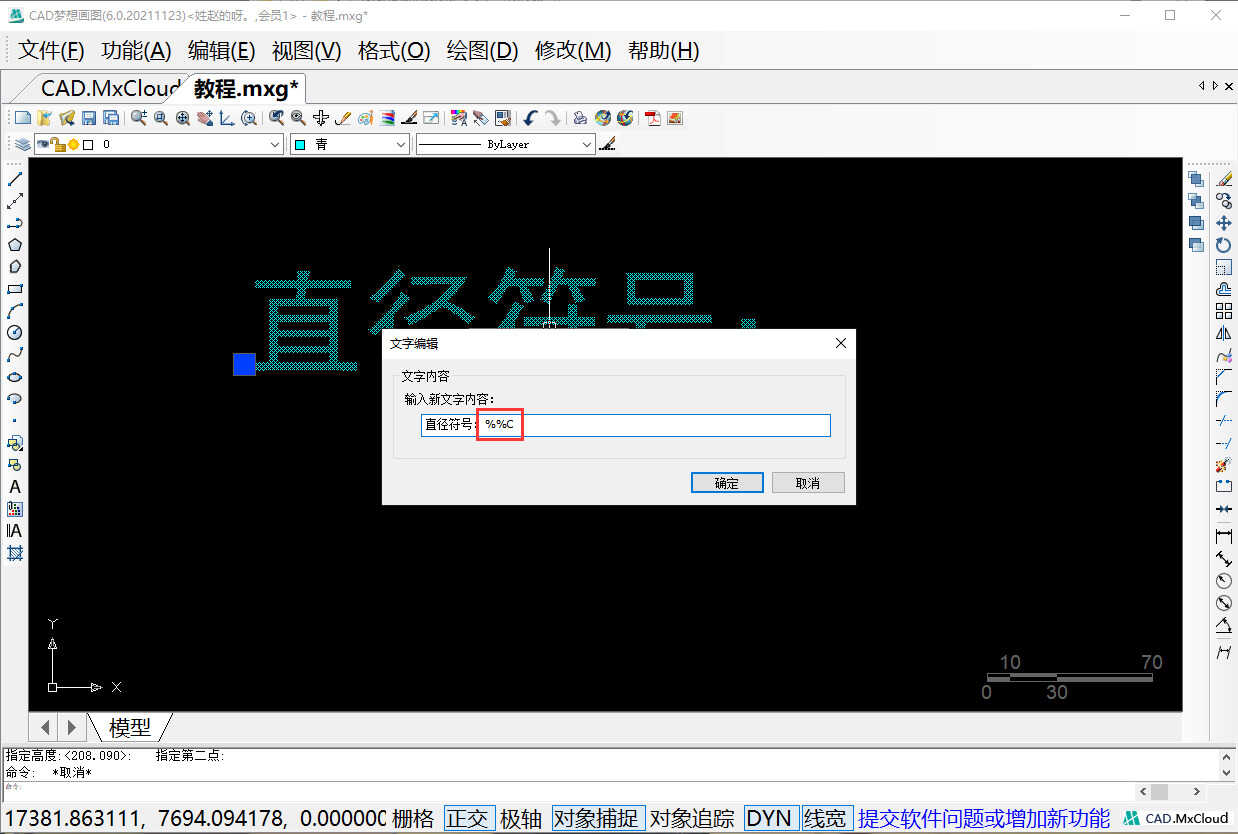This screenshot has height=834, width=1238.
Task: Click the Undo arrow icon
Action: [x=530, y=118]
